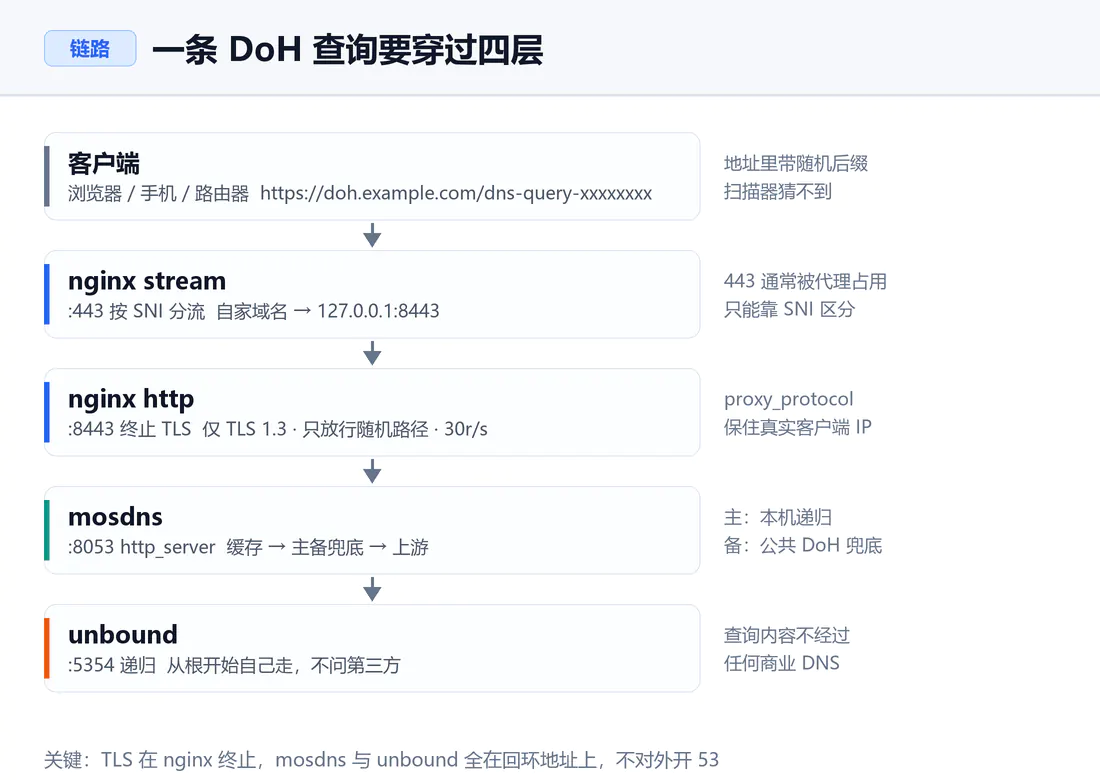1100x780 pixels.
Task: Select the unbound heading
Action: click(x=123, y=635)
